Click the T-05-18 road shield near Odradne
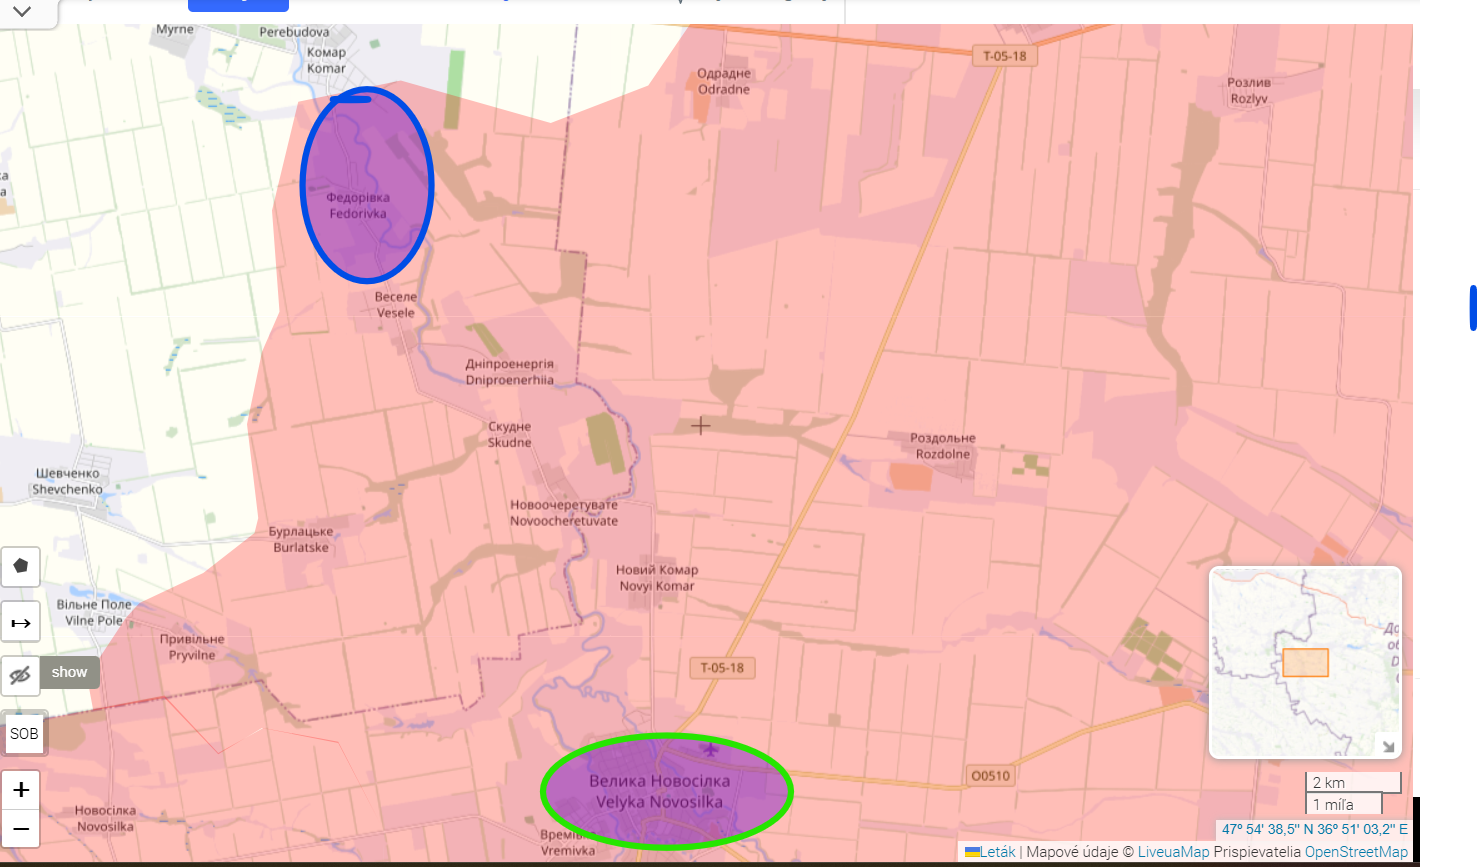This screenshot has height=867, width=1477. [x=1004, y=56]
